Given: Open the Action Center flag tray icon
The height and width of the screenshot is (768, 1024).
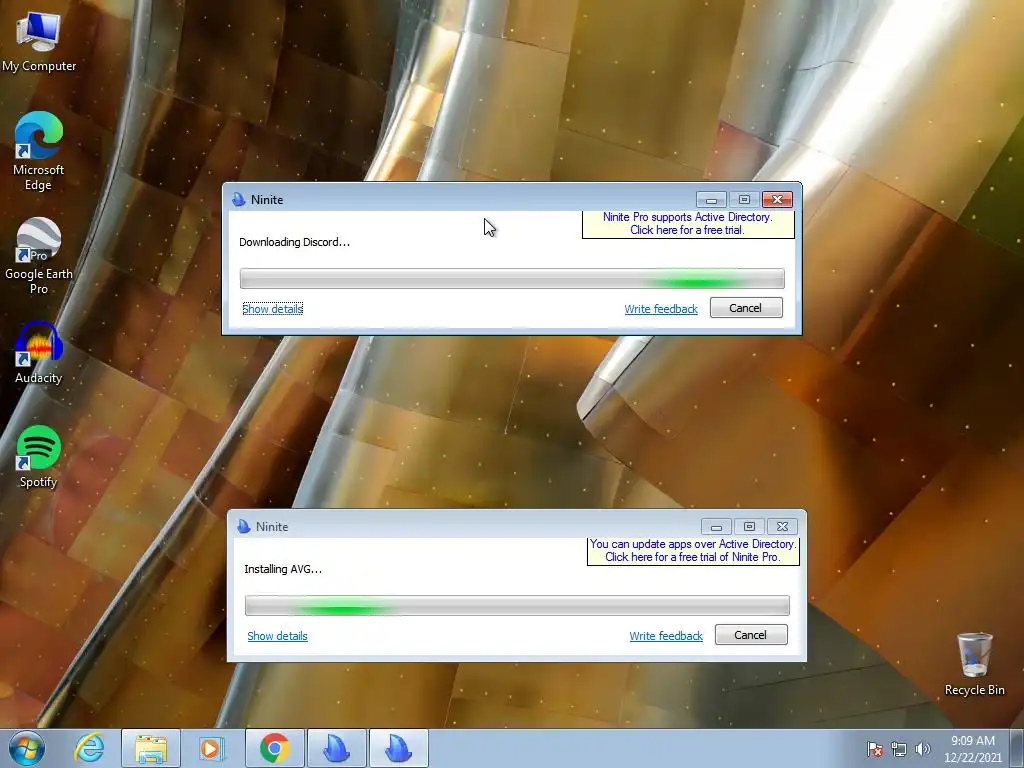Looking at the screenshot, I should [875, 749].
